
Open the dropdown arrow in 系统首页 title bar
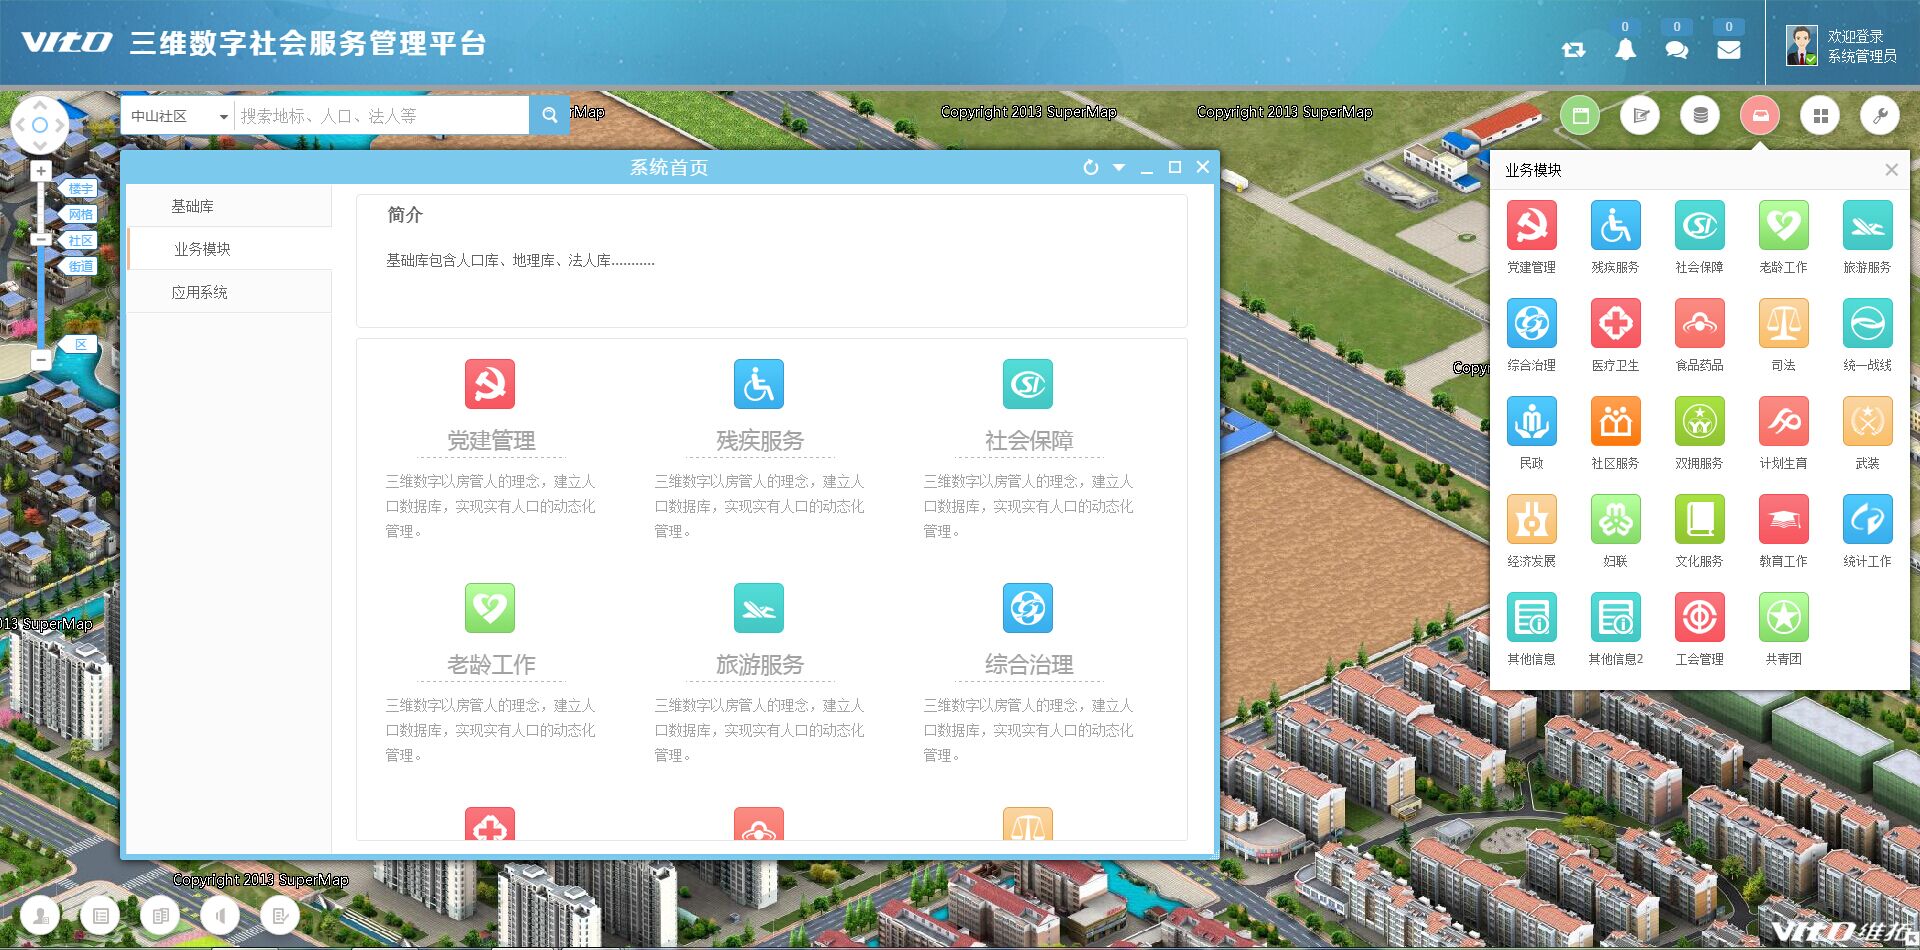1119,168
